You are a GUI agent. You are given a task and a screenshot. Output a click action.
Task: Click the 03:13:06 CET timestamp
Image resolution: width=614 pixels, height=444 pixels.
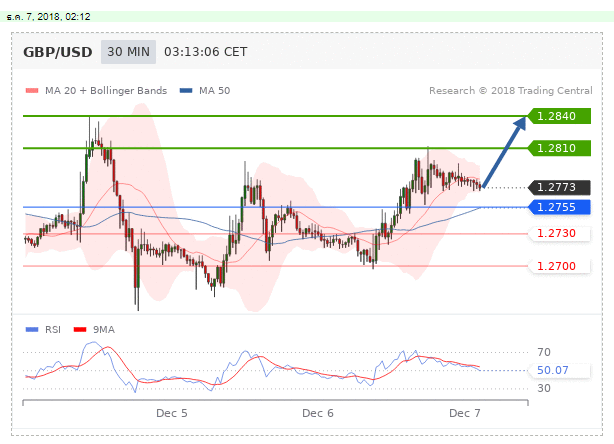click(206, 52)
